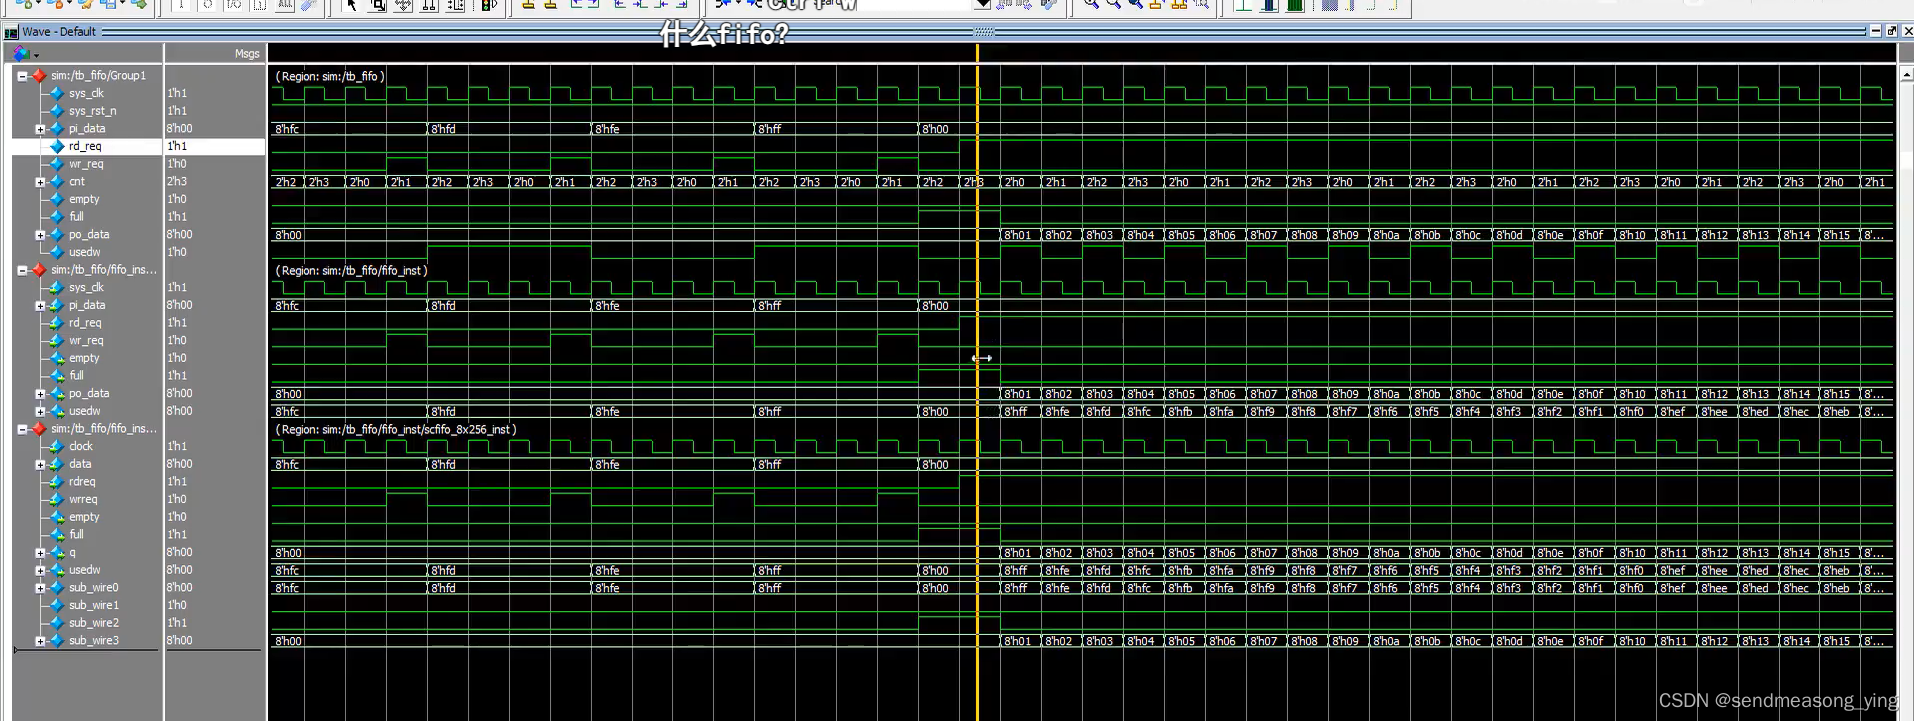The width and height of the screenshot is (1914, 721).
Task: Select the rdreq signal name
Action: point(82,482)
